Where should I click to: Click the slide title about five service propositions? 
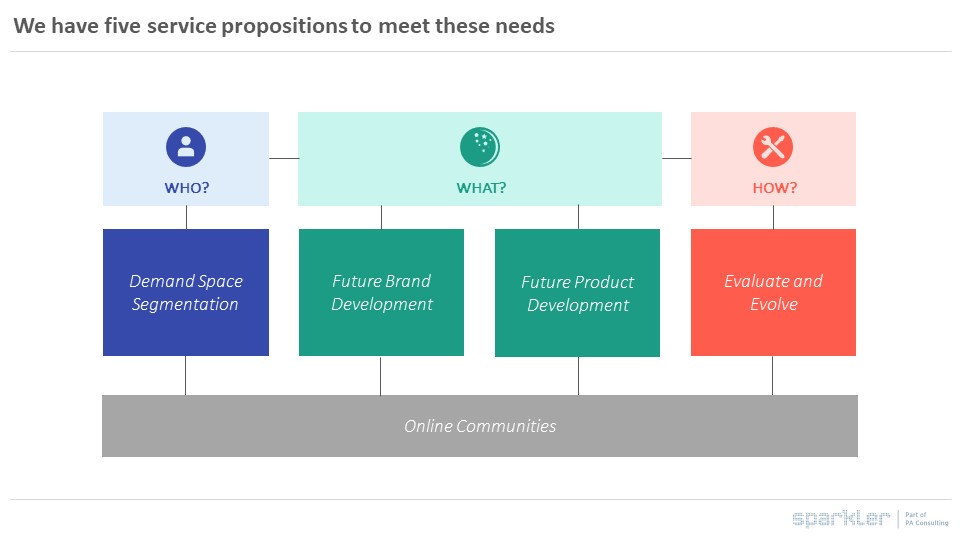tap(284, 26)
